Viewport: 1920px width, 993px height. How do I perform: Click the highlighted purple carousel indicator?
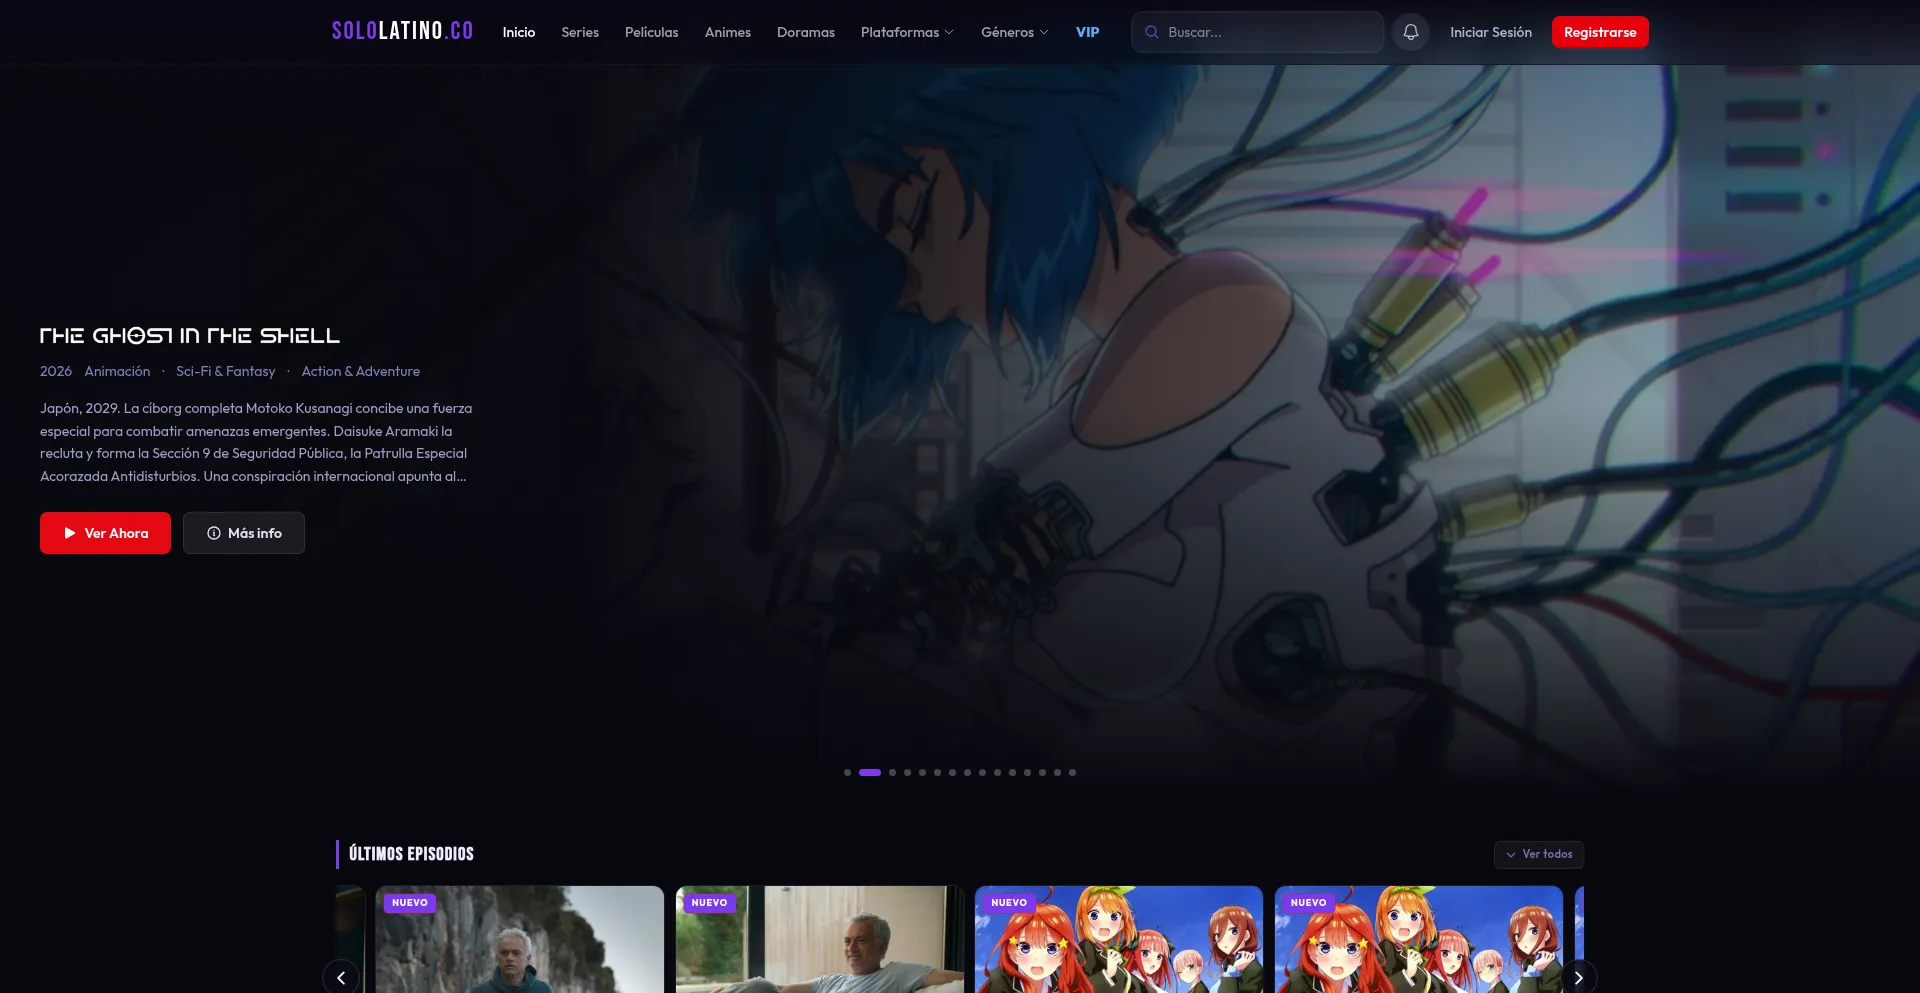coord(870,772)
